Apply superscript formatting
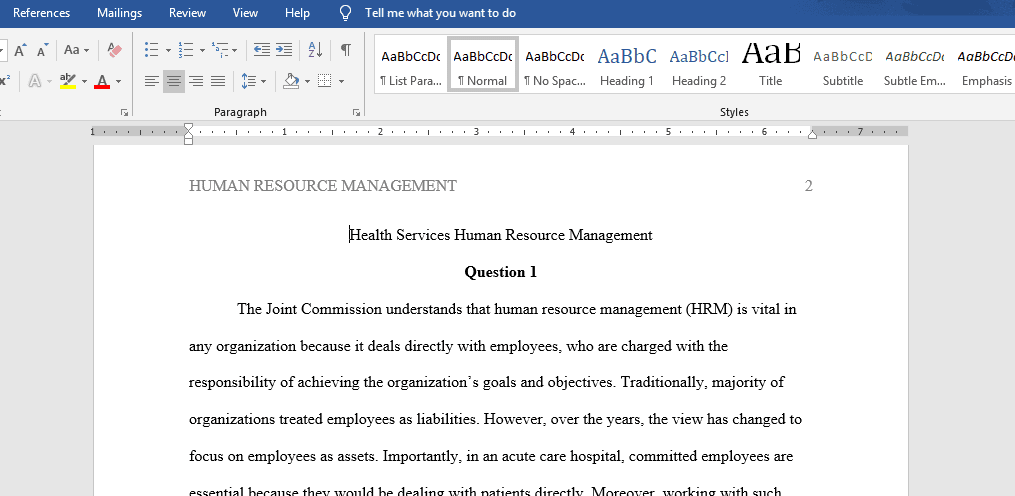The image size is (1015, 496). point(5,82)
